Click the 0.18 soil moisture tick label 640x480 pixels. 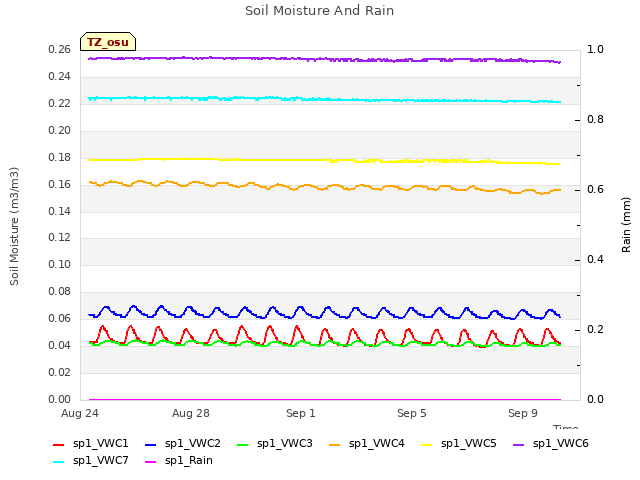tap(60, 158)
